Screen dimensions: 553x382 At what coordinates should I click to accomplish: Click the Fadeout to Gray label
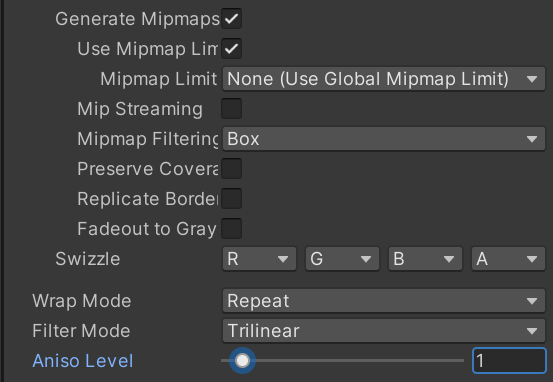[x=147, y=229]
